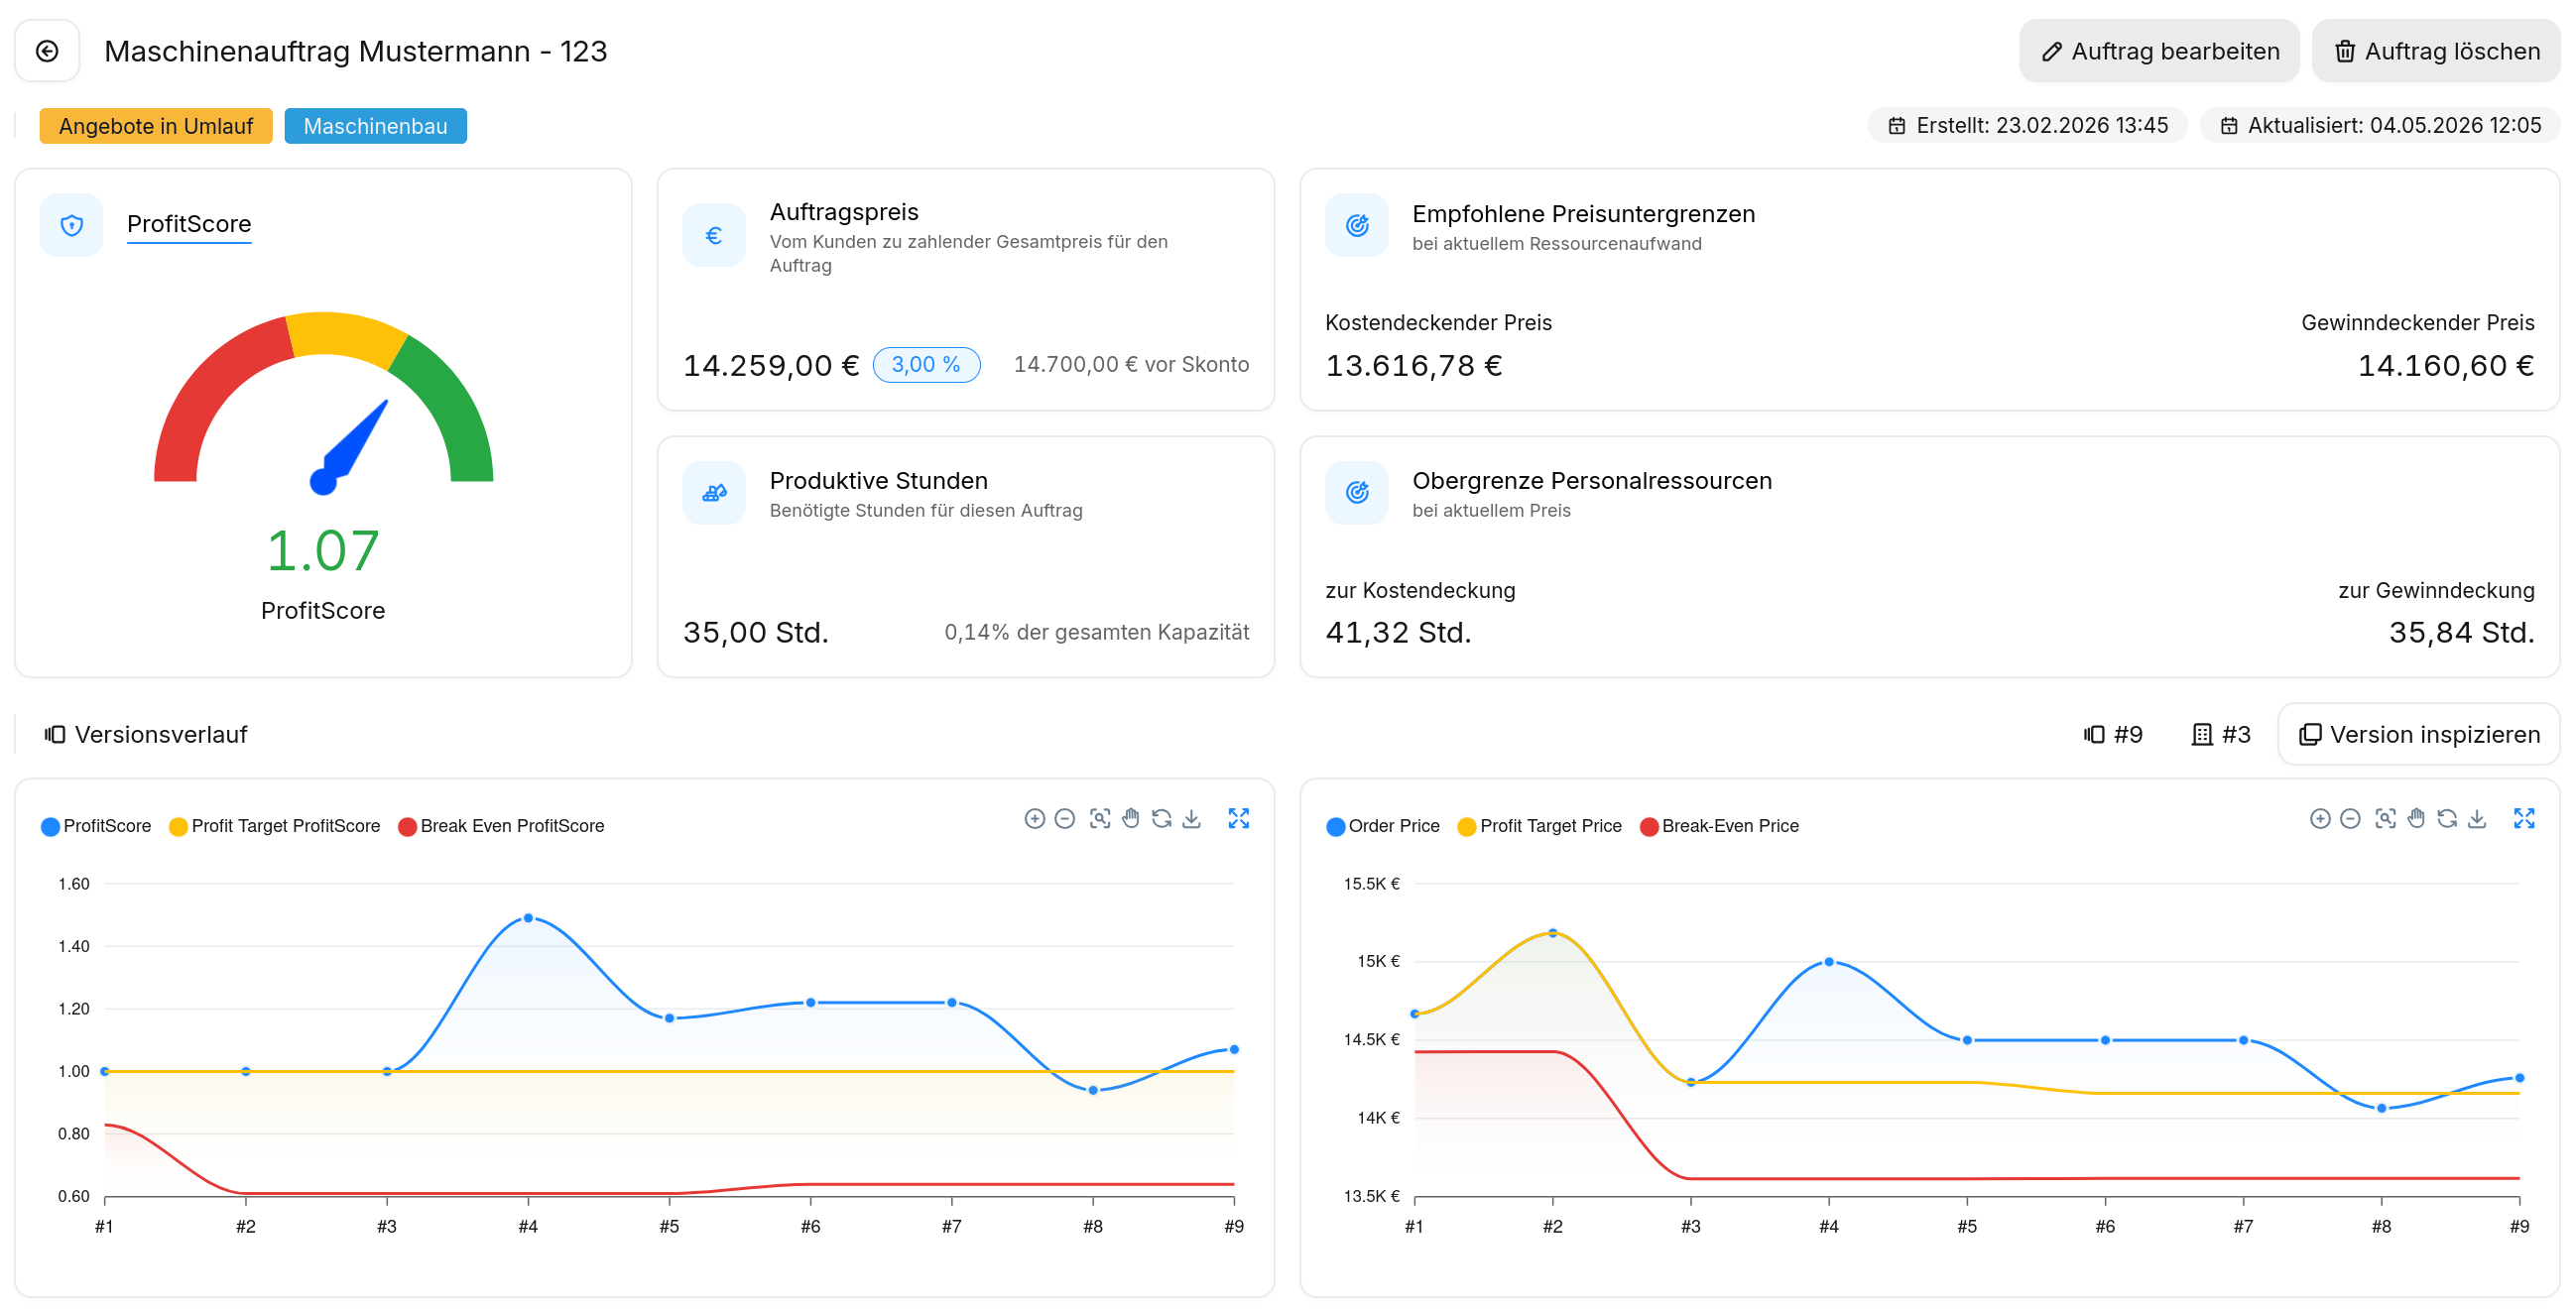The height and width of the screenshot is (1313, 2576).
Task: Follow the ProfitScore underlined link
Action: [x=189, y=224]
